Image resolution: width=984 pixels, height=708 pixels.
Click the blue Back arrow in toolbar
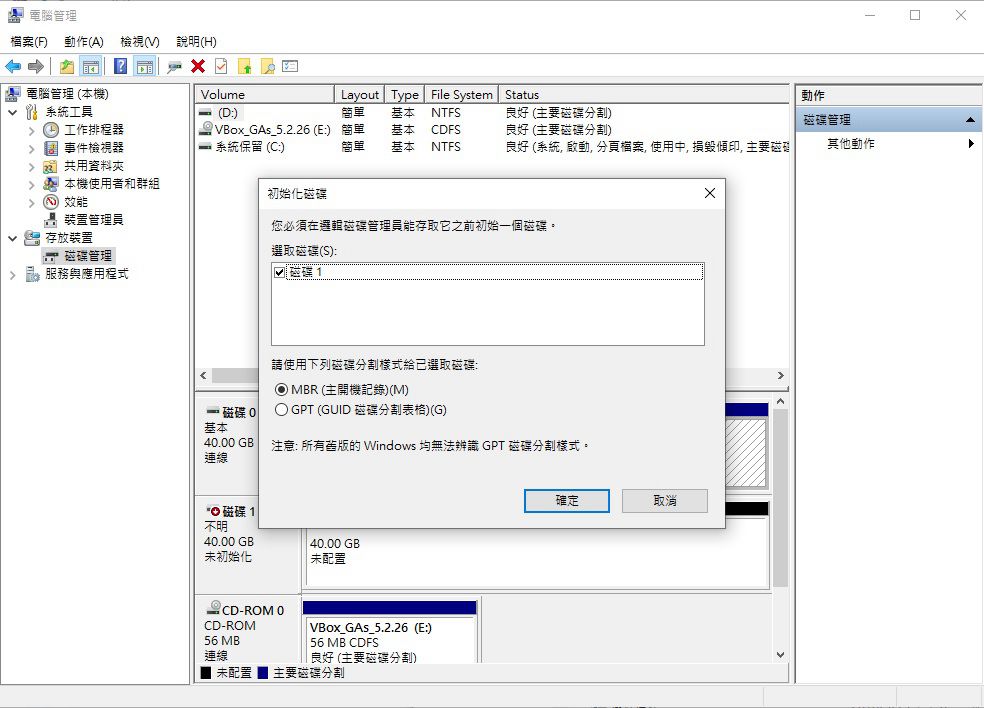click(13, 67)
